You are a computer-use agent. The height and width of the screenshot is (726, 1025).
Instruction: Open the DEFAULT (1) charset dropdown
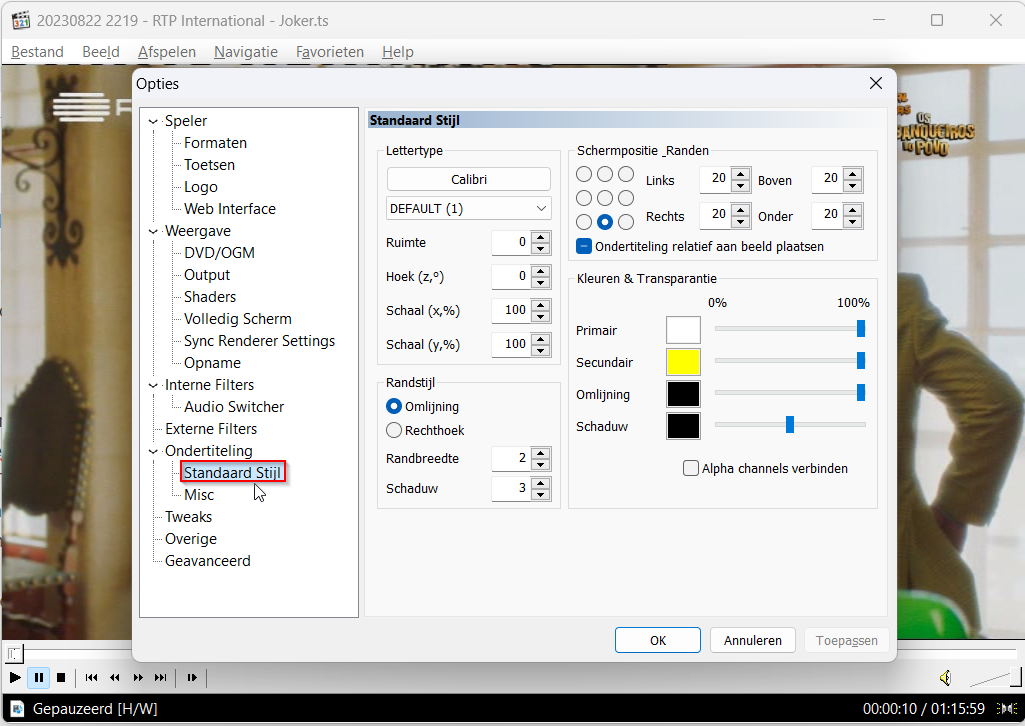tap(468, 208)
